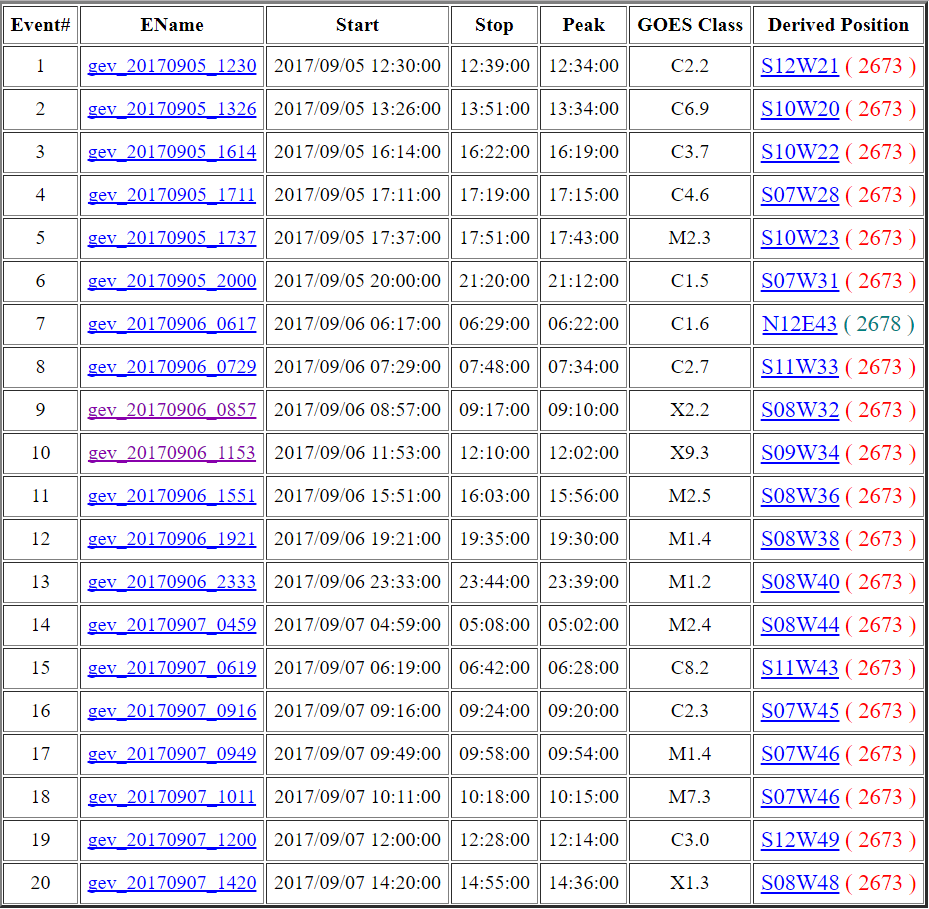
Task: Follow the S08W36 position link
Action: pos(800,495)
